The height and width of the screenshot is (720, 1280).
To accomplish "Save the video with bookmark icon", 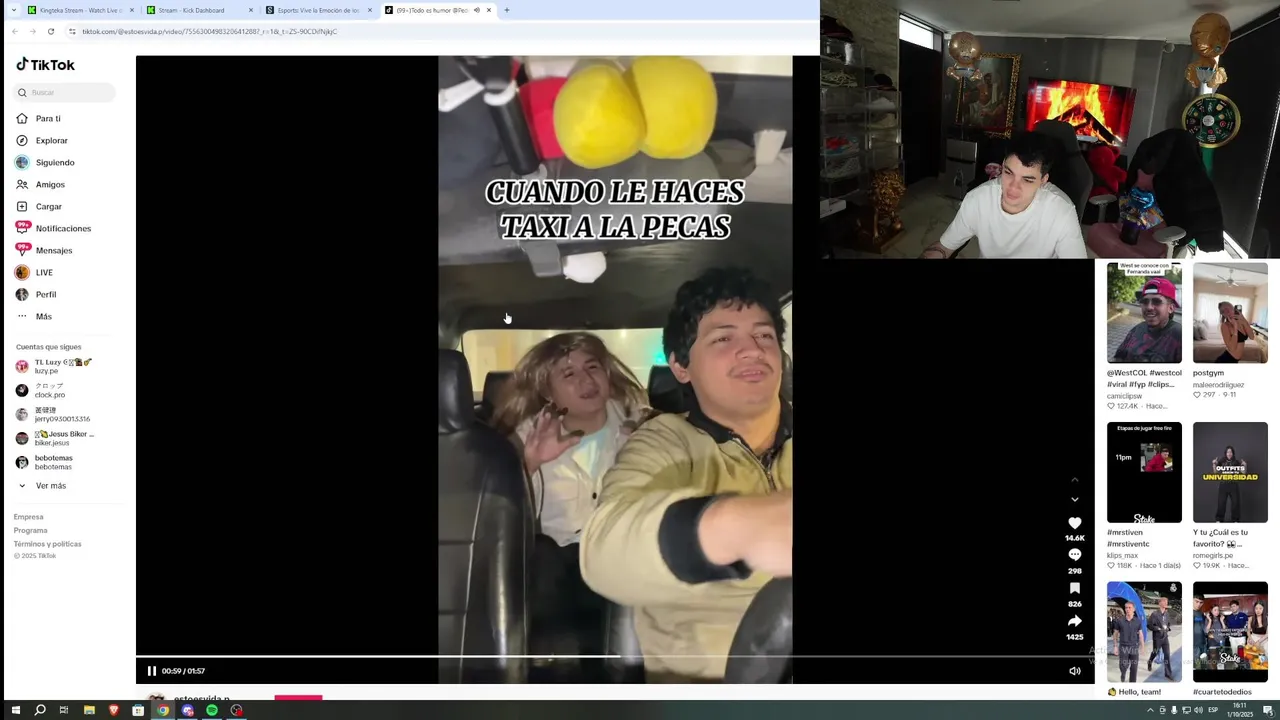I will [1075, 588].
